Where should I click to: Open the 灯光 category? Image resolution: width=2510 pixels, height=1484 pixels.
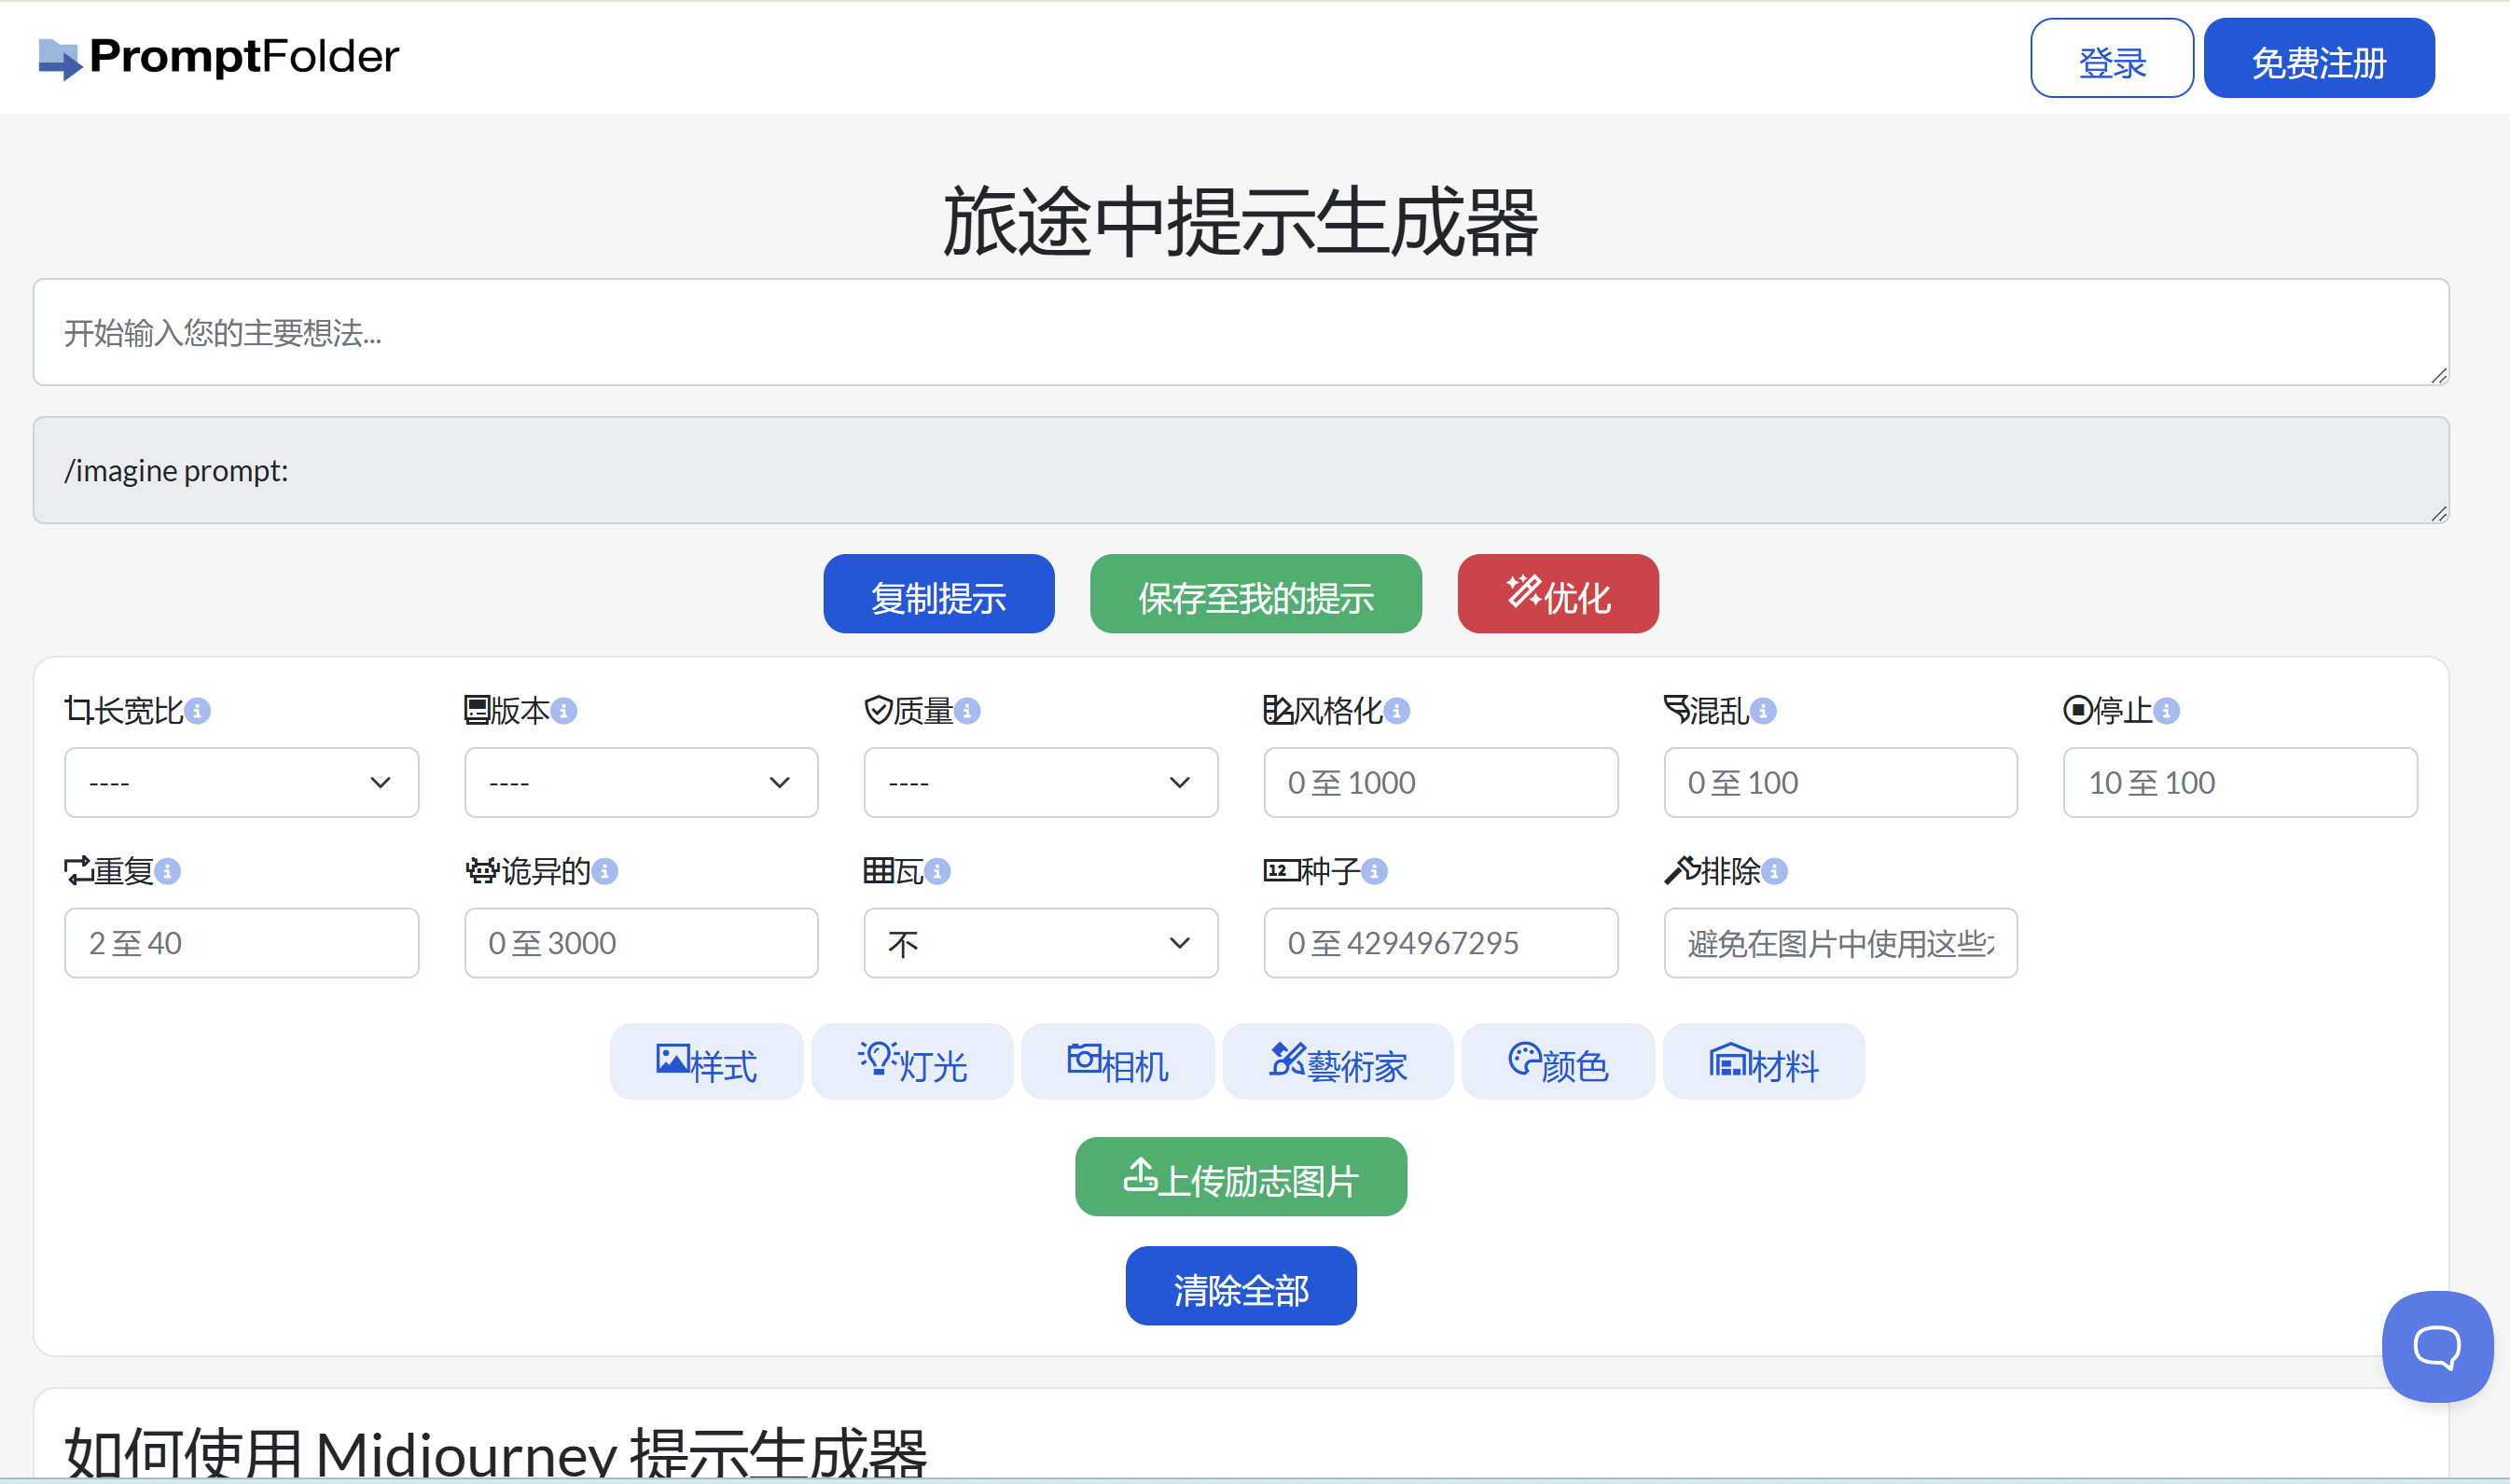pos(912,1062)
